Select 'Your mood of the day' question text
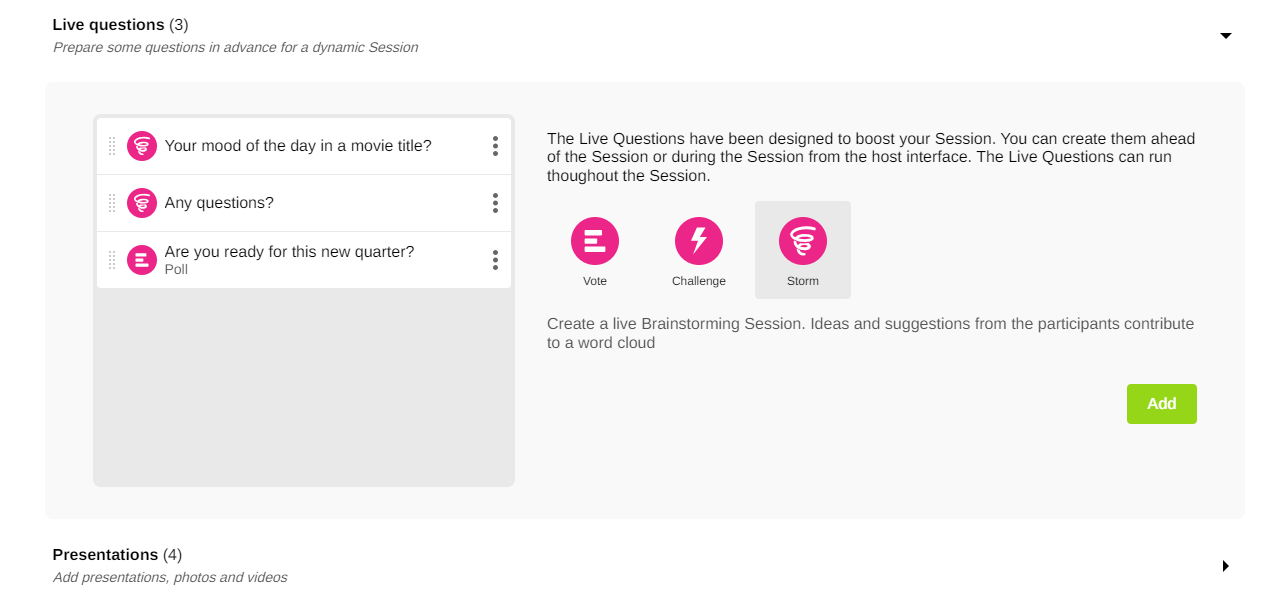1272x597 pixels. (x=298, y=146)
